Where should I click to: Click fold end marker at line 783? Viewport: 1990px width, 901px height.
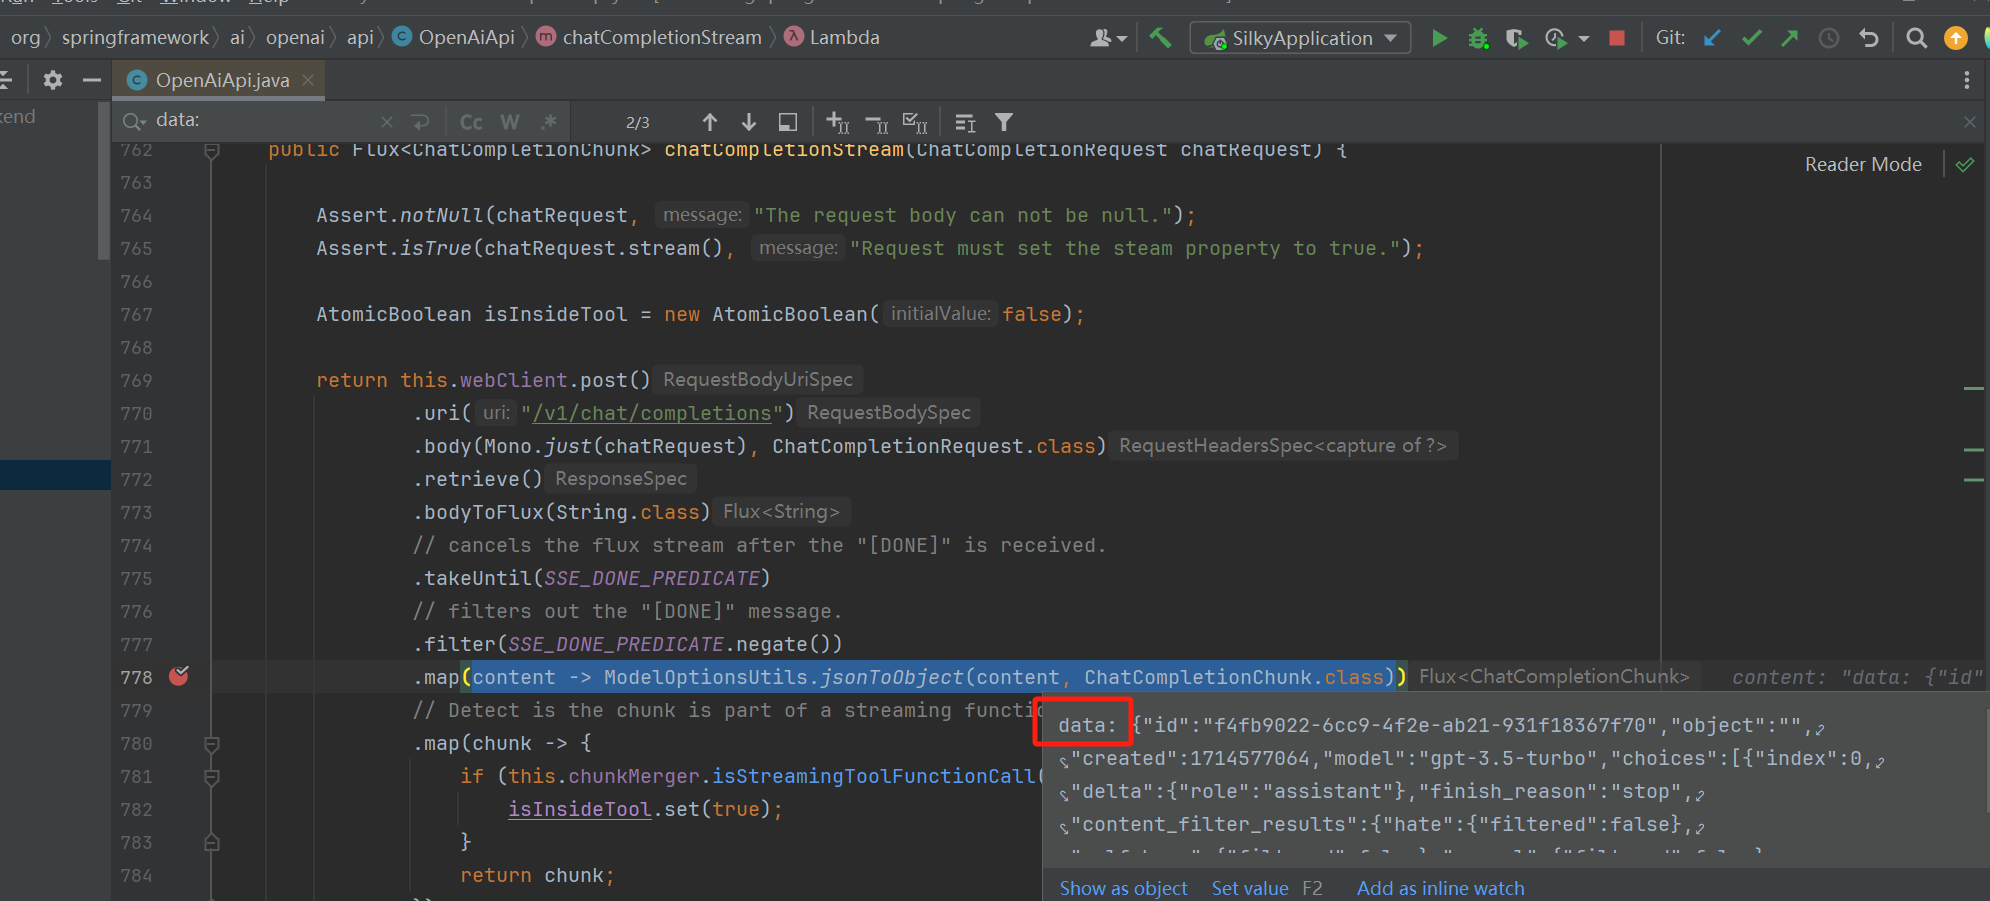[212, 843]
